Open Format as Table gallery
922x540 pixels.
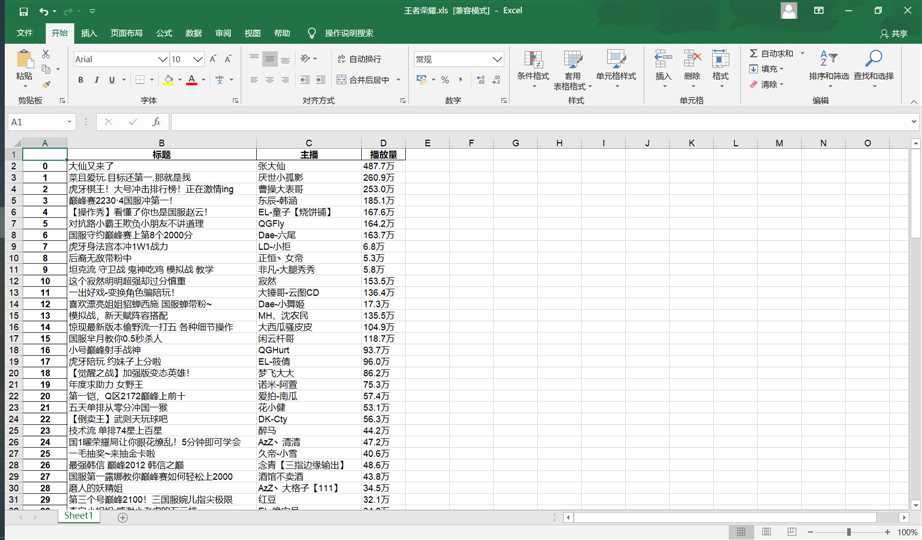click(573, 70)
